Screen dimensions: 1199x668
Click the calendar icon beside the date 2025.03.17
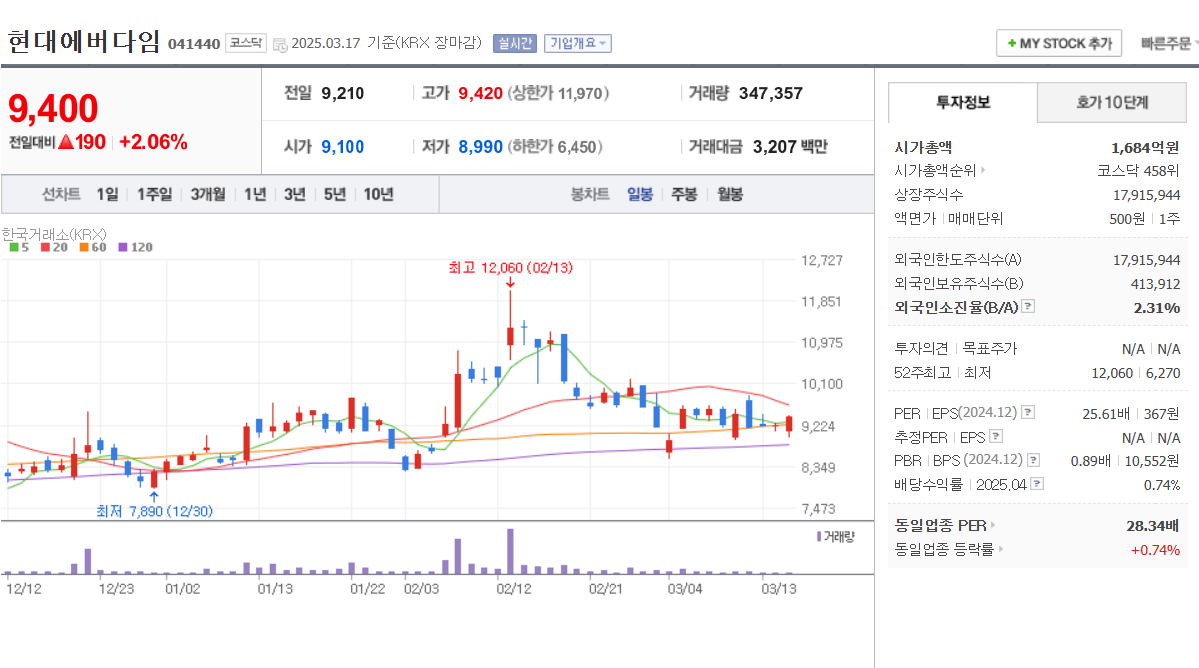pyautogui.click(x=280, y=44)
